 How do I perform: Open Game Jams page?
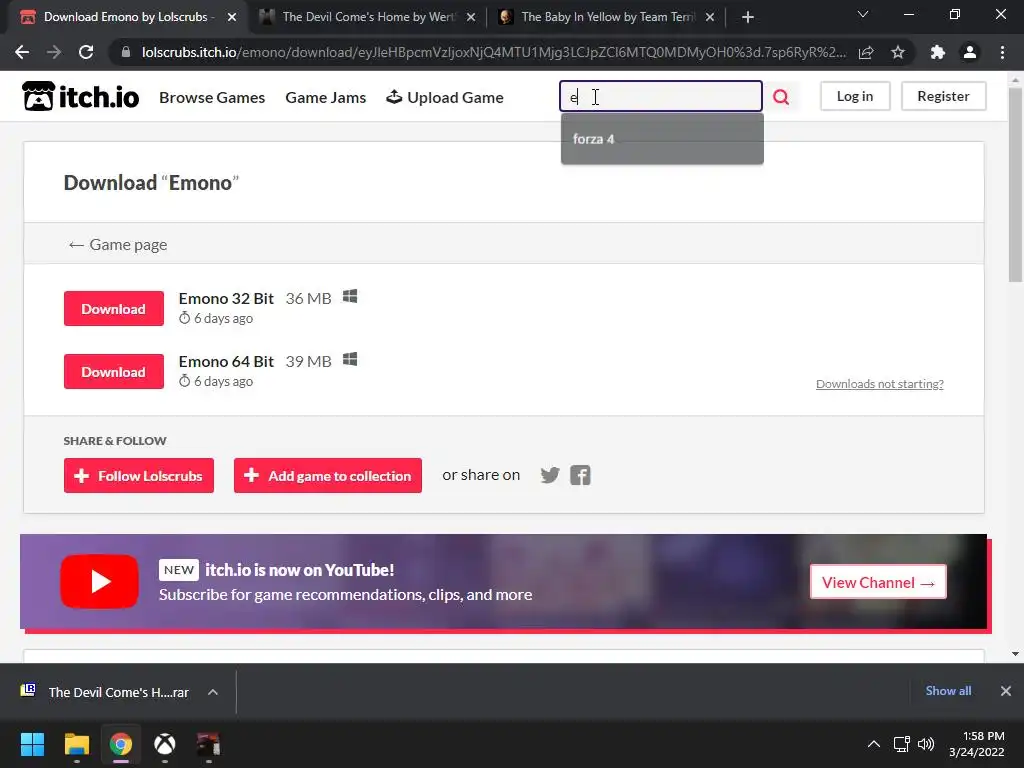(x=325, y=97)
